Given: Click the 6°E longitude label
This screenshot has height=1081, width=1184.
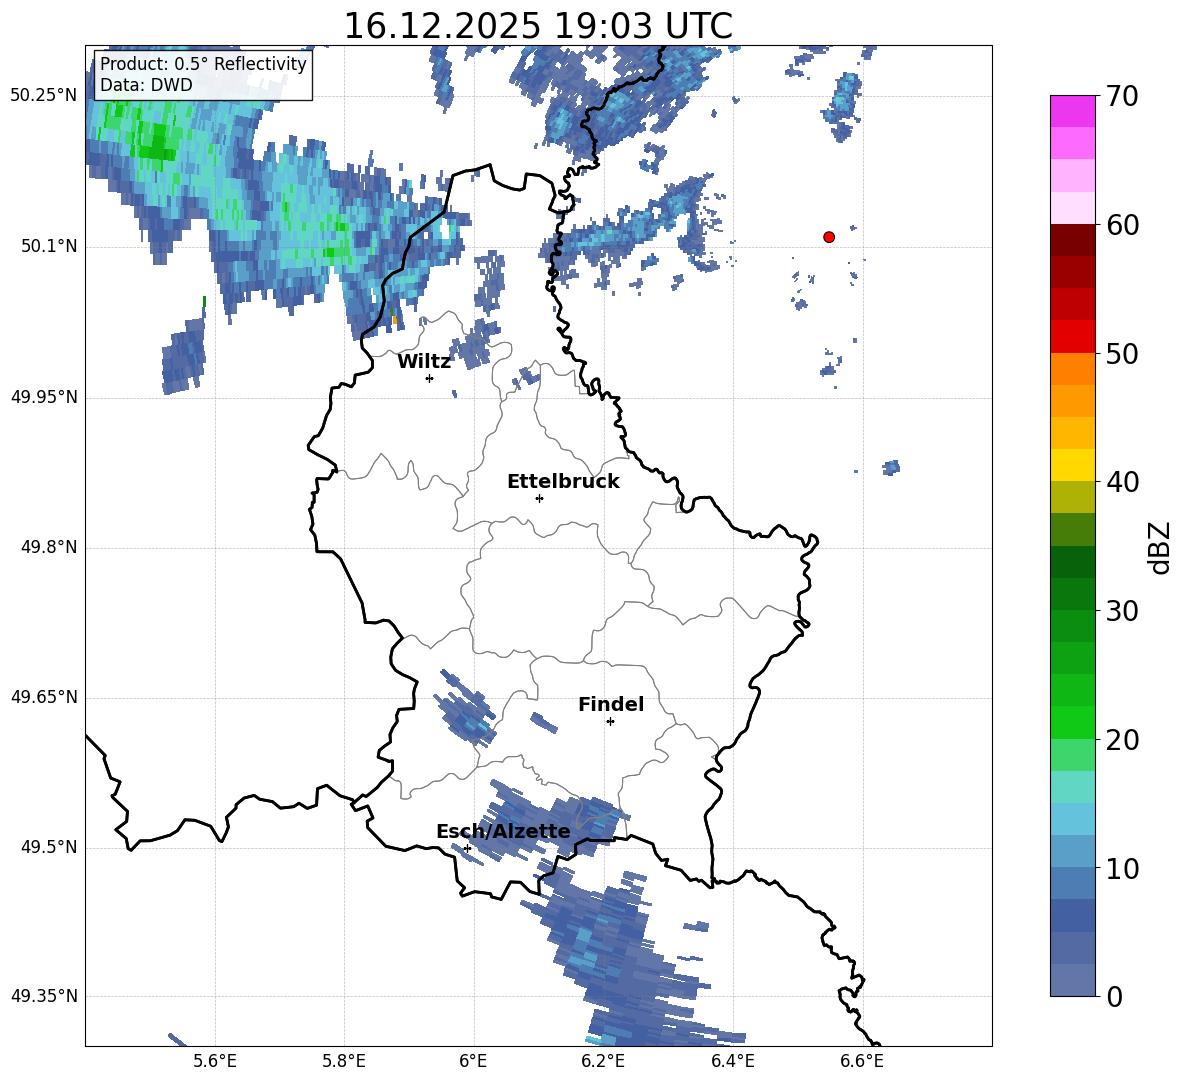Looking at the screenshot, I should coord(473,1061).
